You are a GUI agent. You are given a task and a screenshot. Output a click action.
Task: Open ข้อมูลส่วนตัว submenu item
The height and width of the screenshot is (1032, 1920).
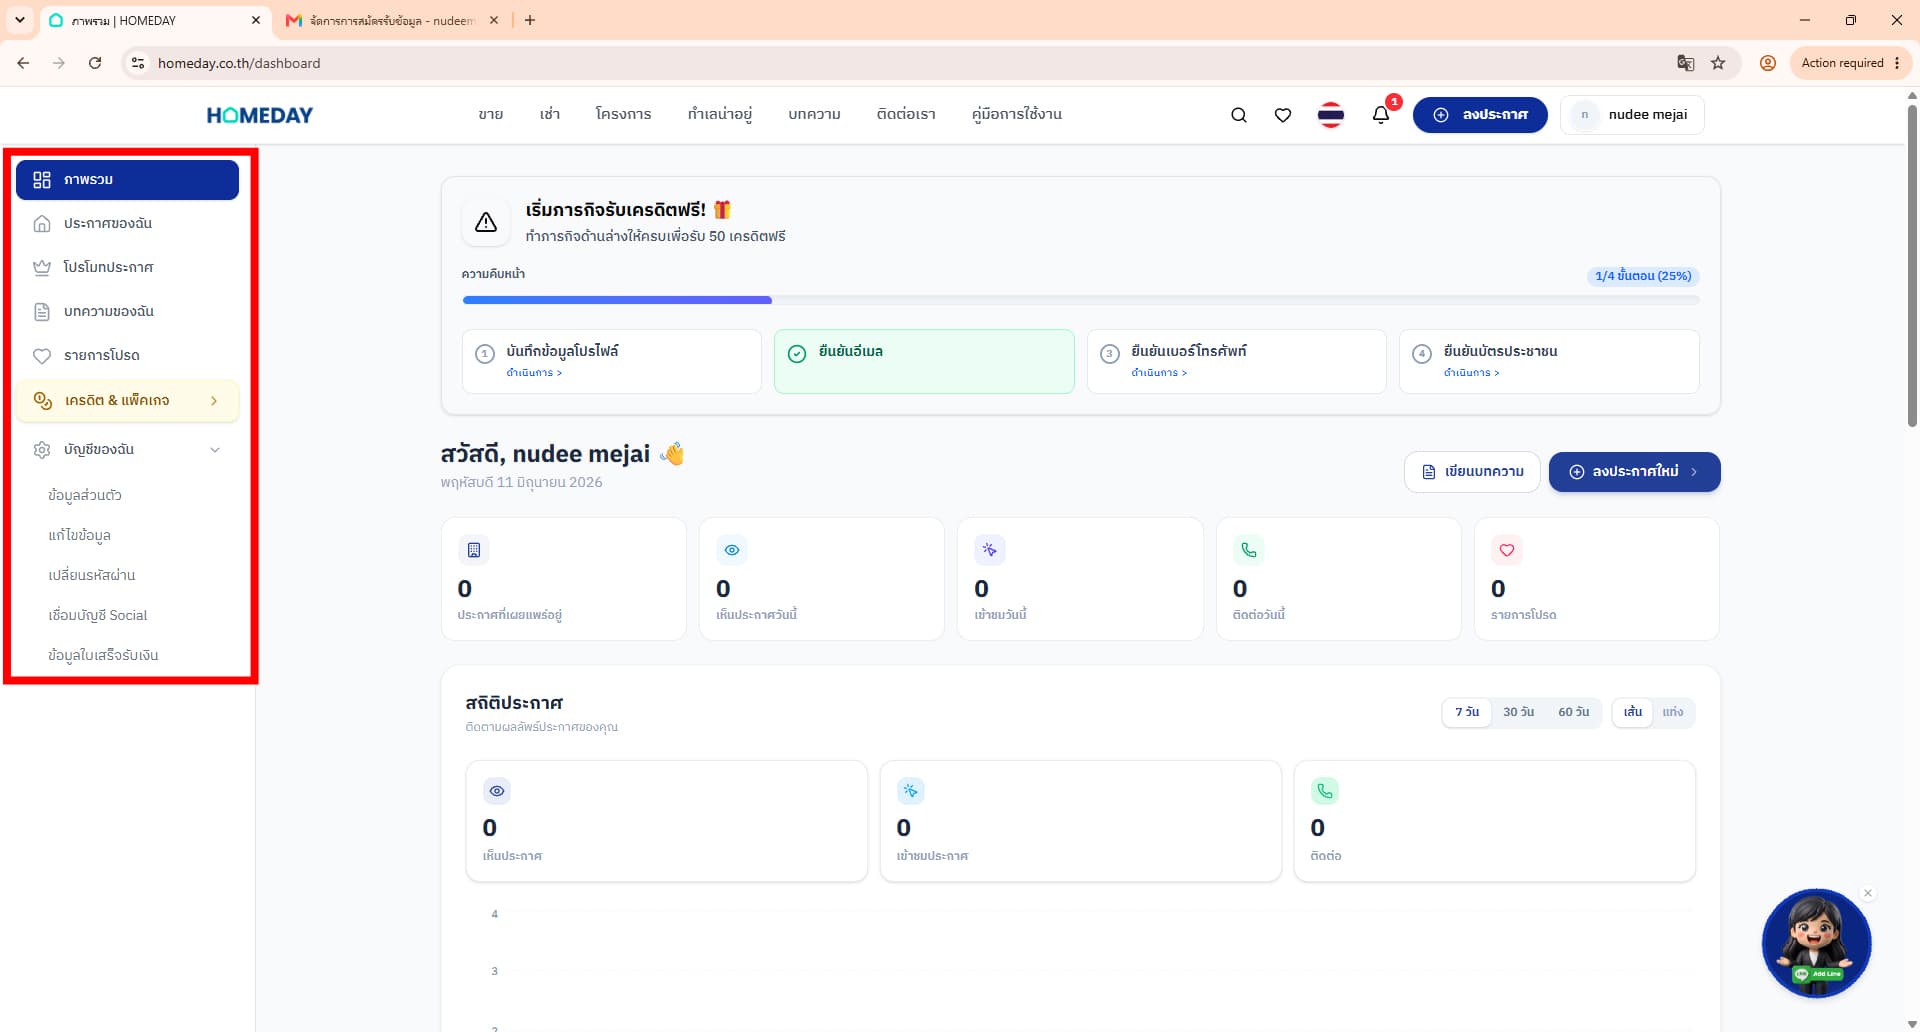85,495
